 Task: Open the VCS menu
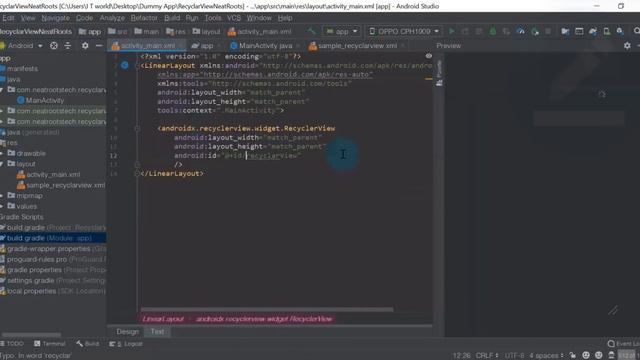pyautogui.click(x=234, y=18)
